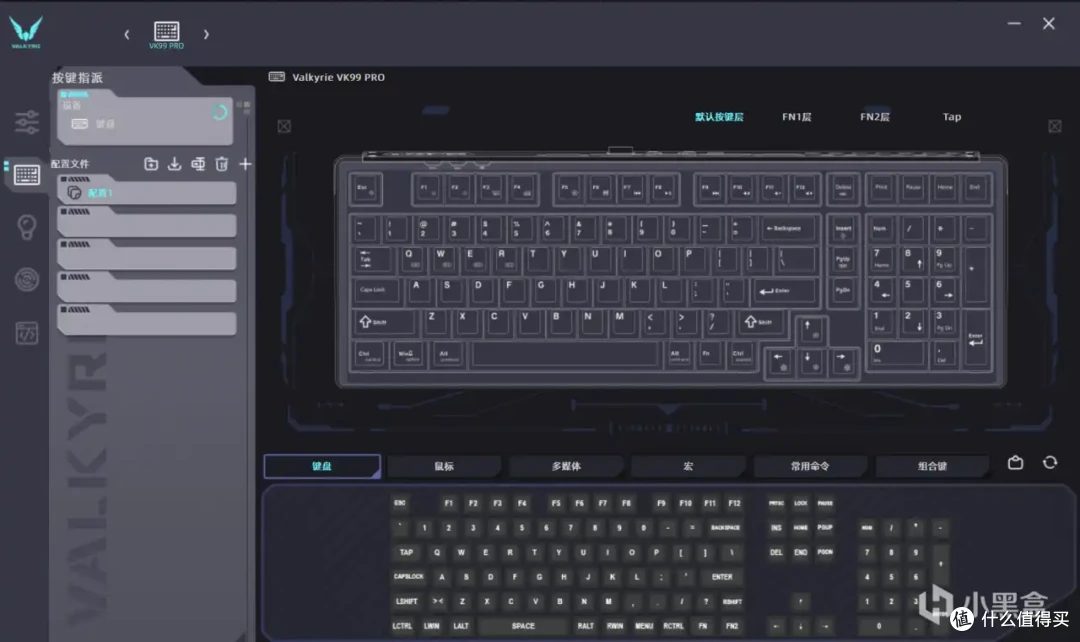Click the new profile folder icon
Image resolution: width=1080 pixels, height=642 pixels.
[x=151, y=164]
